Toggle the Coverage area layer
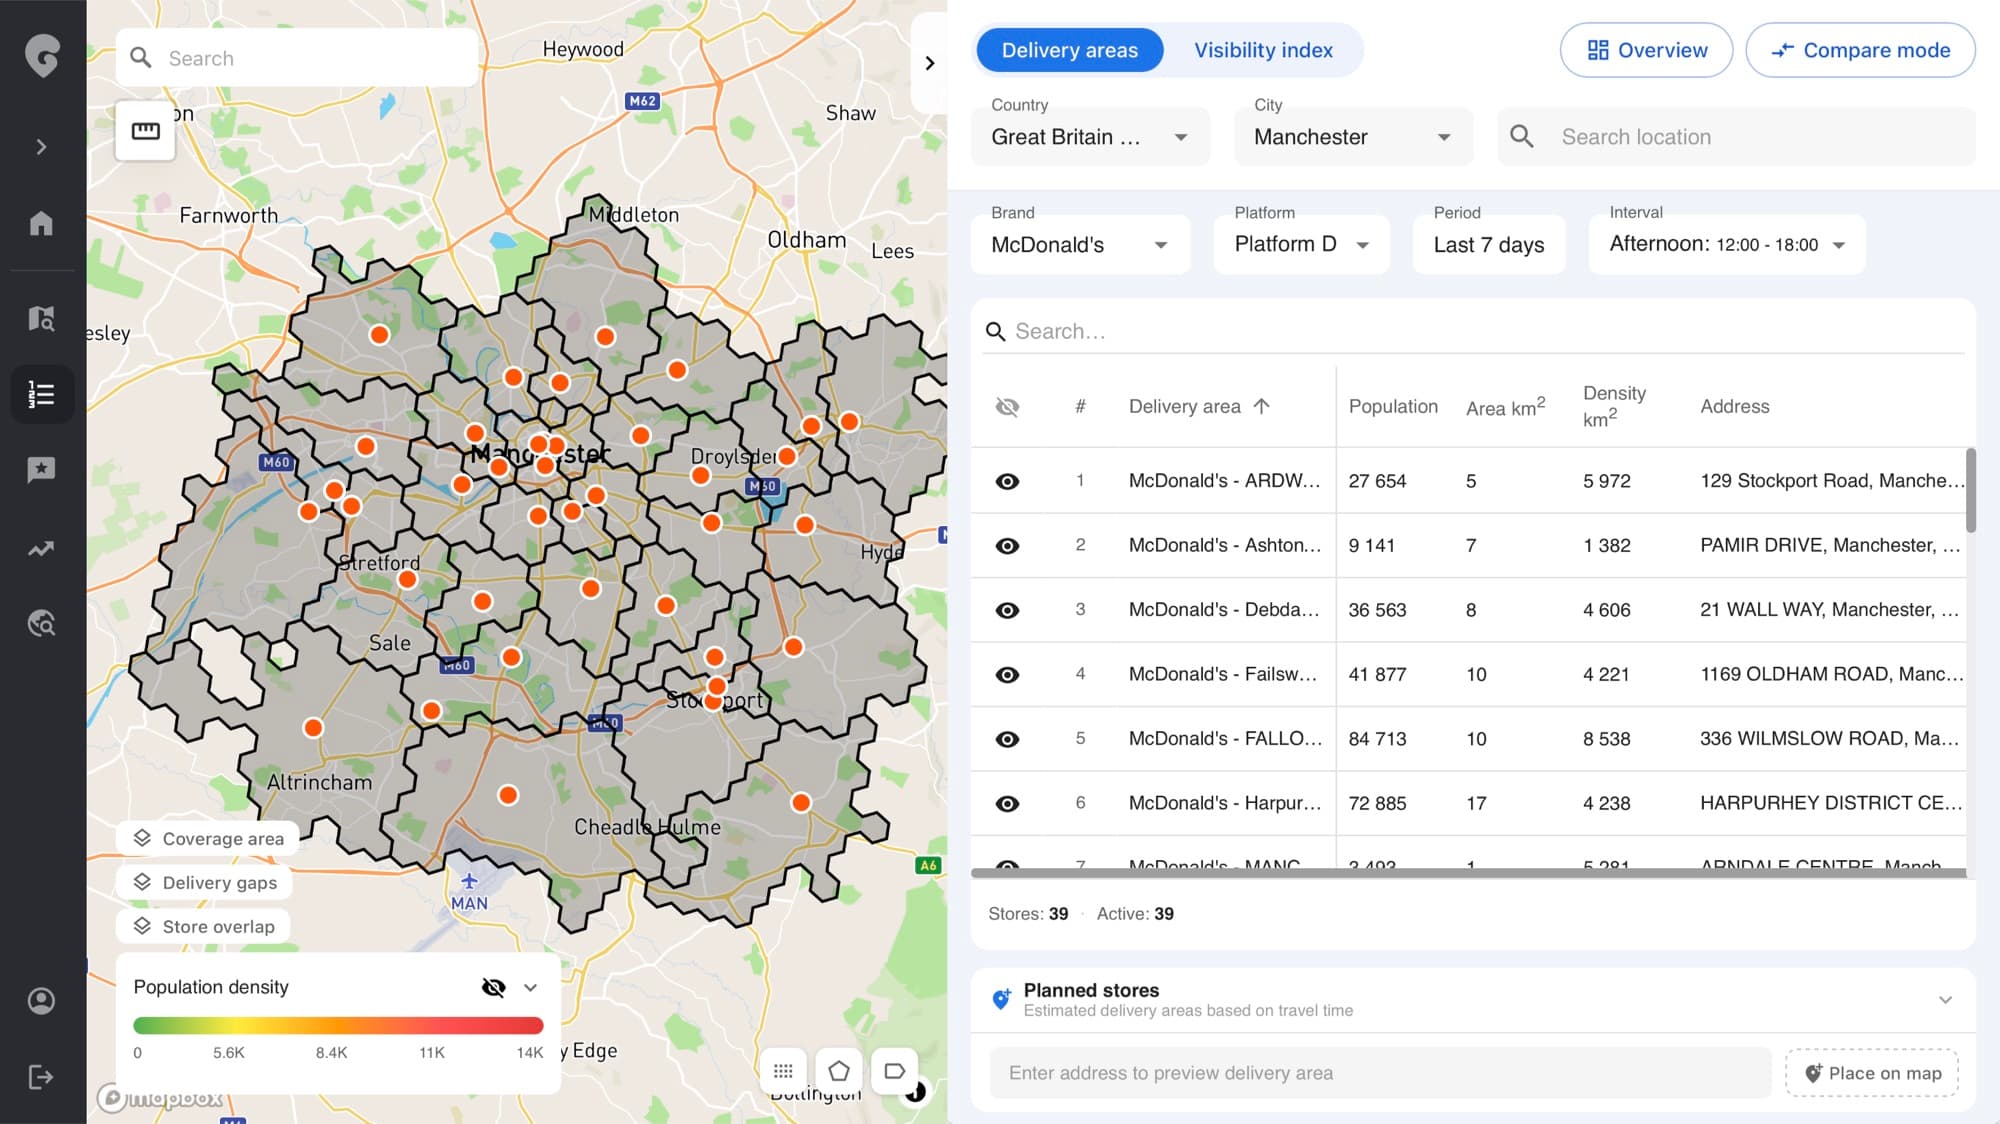The height and width of the screenshot is (1124, 2000). (x=208, y=838)
